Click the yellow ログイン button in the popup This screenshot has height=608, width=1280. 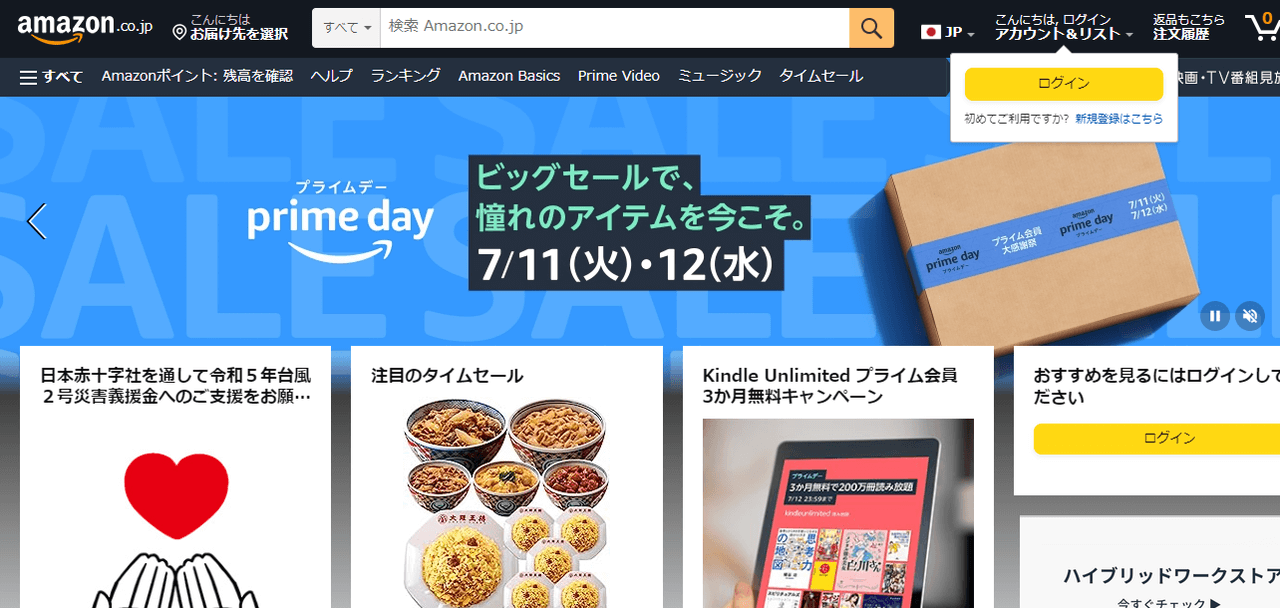point(1064,84)
